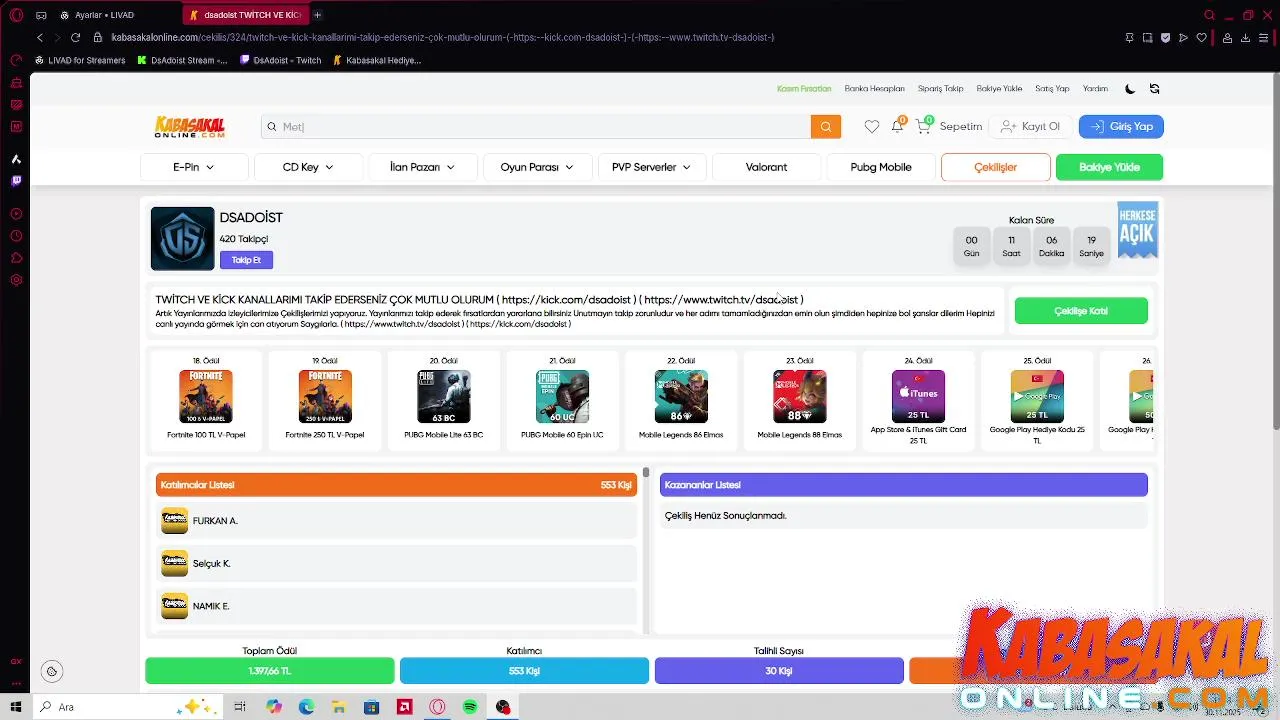1280x720 pixels.
Task: Open the browser downloads icon
Action: pos(1246,37)
